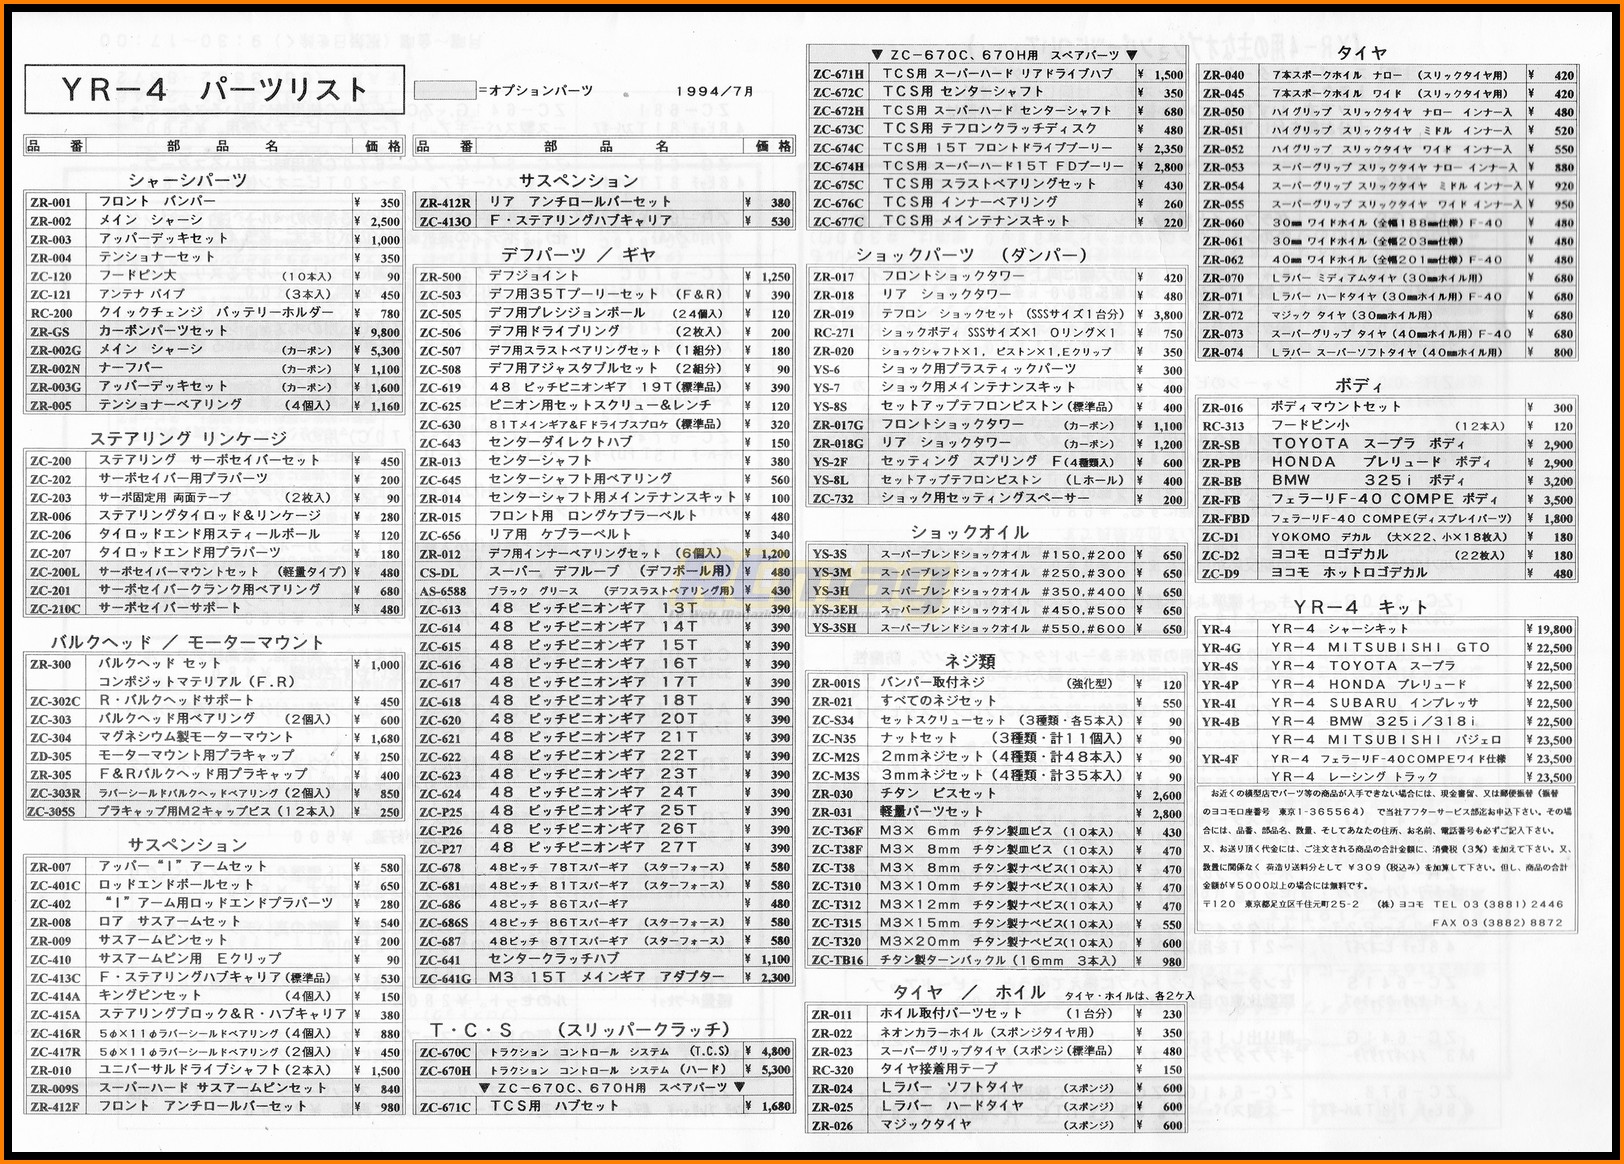This screenshot has height=1164, width=1624.
Task: Click the "19,800" kit price
Action: click(1555, 630)
